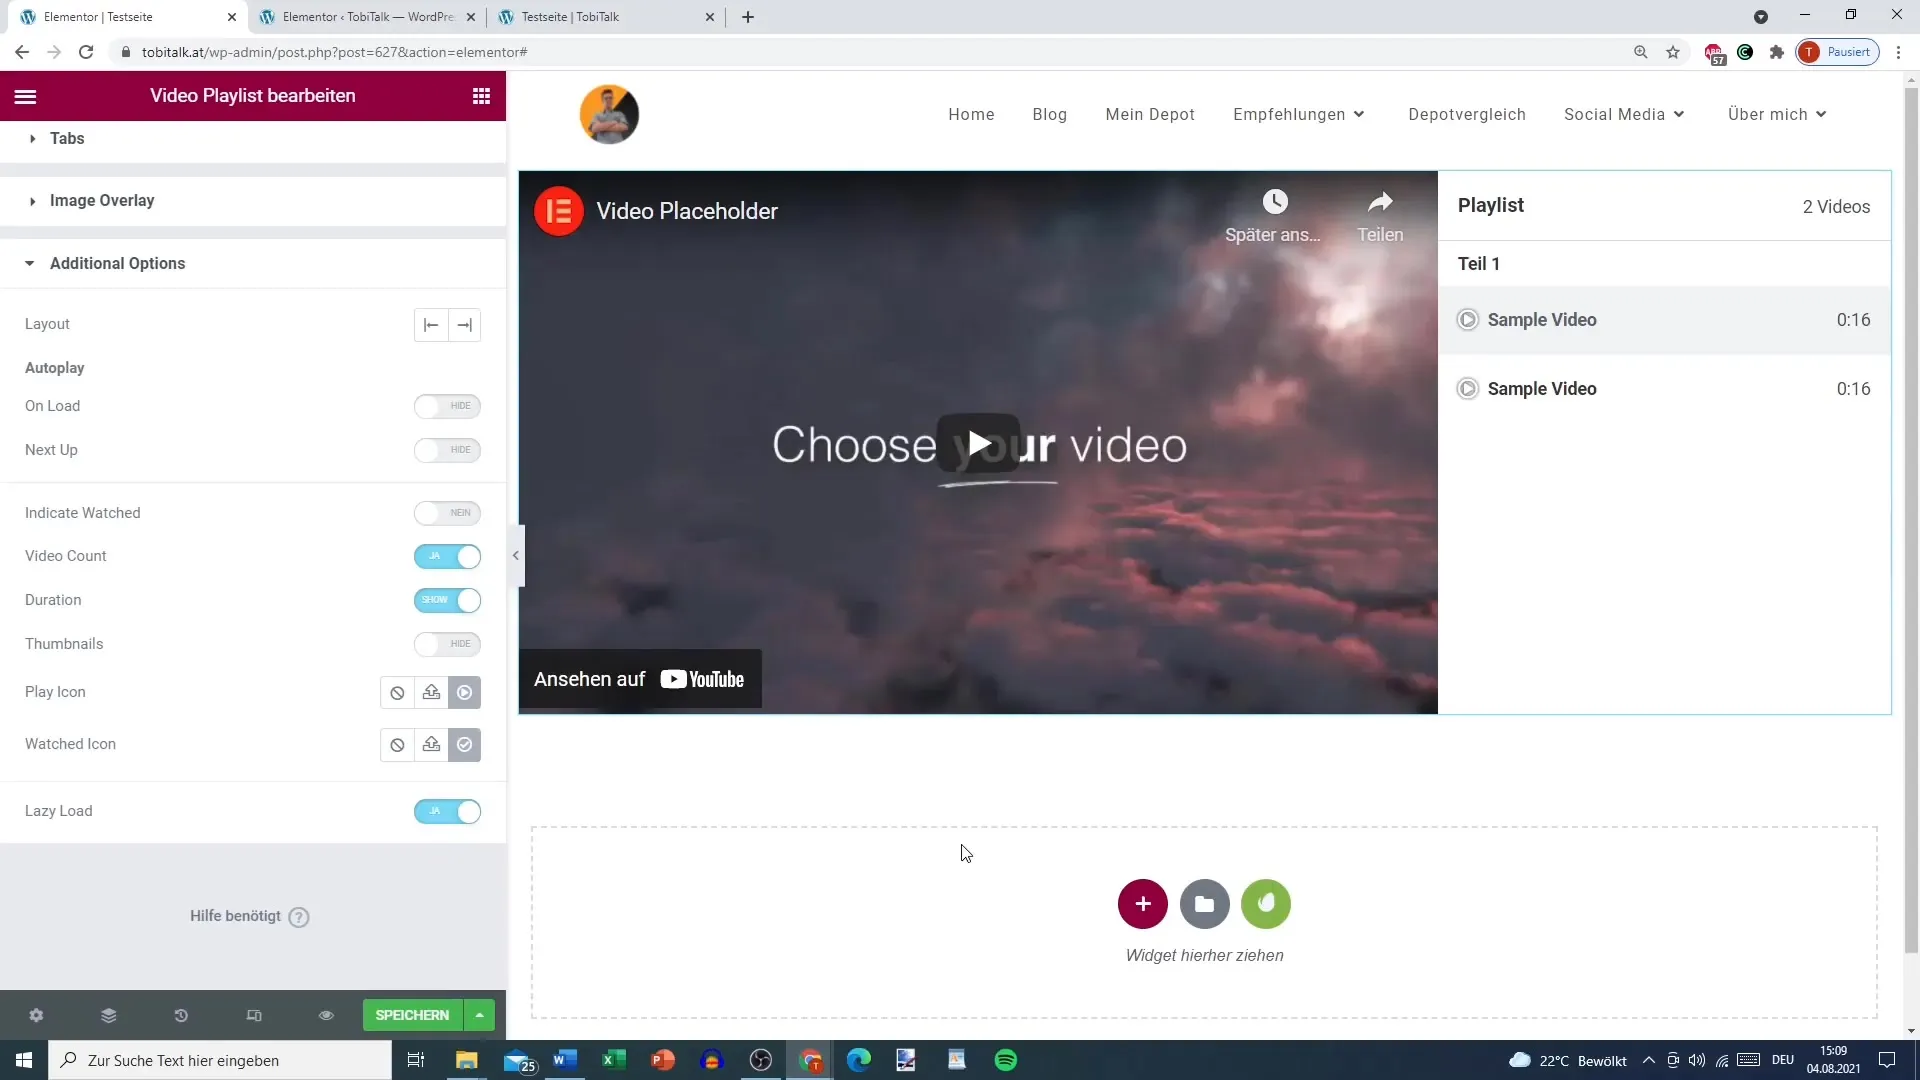Screen dimensions: 1920x1080
Task: Enable Thumbnails switch
Action: [447, 644]
